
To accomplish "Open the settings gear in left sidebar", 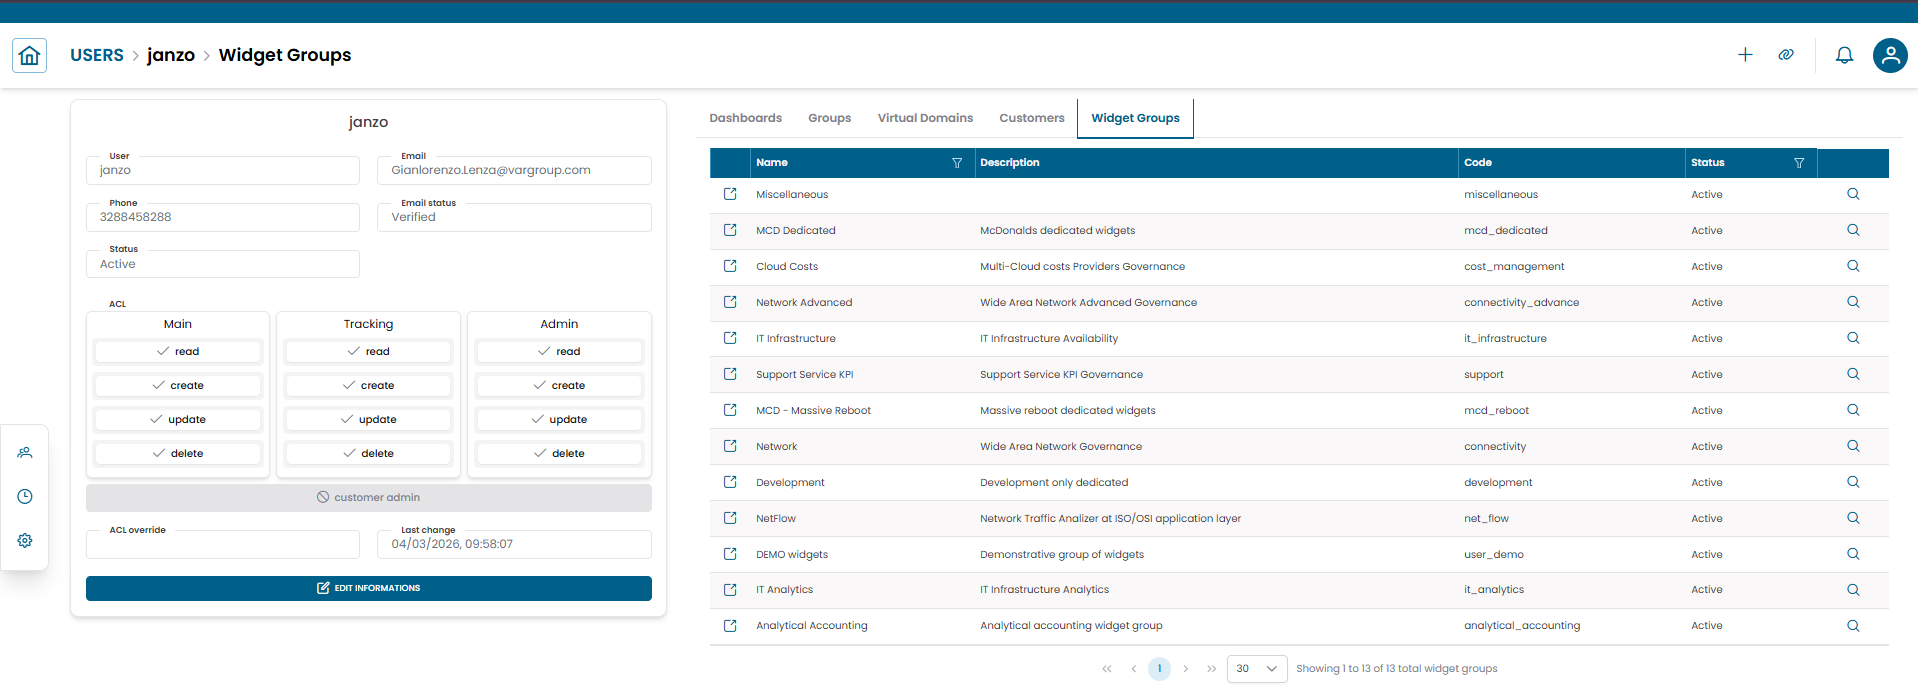I will pyautogui.click(x=25, y=541).
